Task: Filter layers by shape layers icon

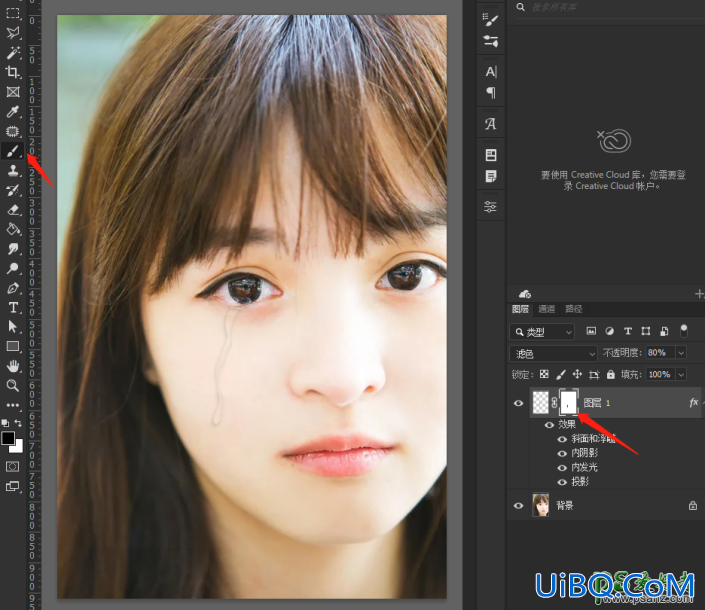Action: (x=646, y=331)
